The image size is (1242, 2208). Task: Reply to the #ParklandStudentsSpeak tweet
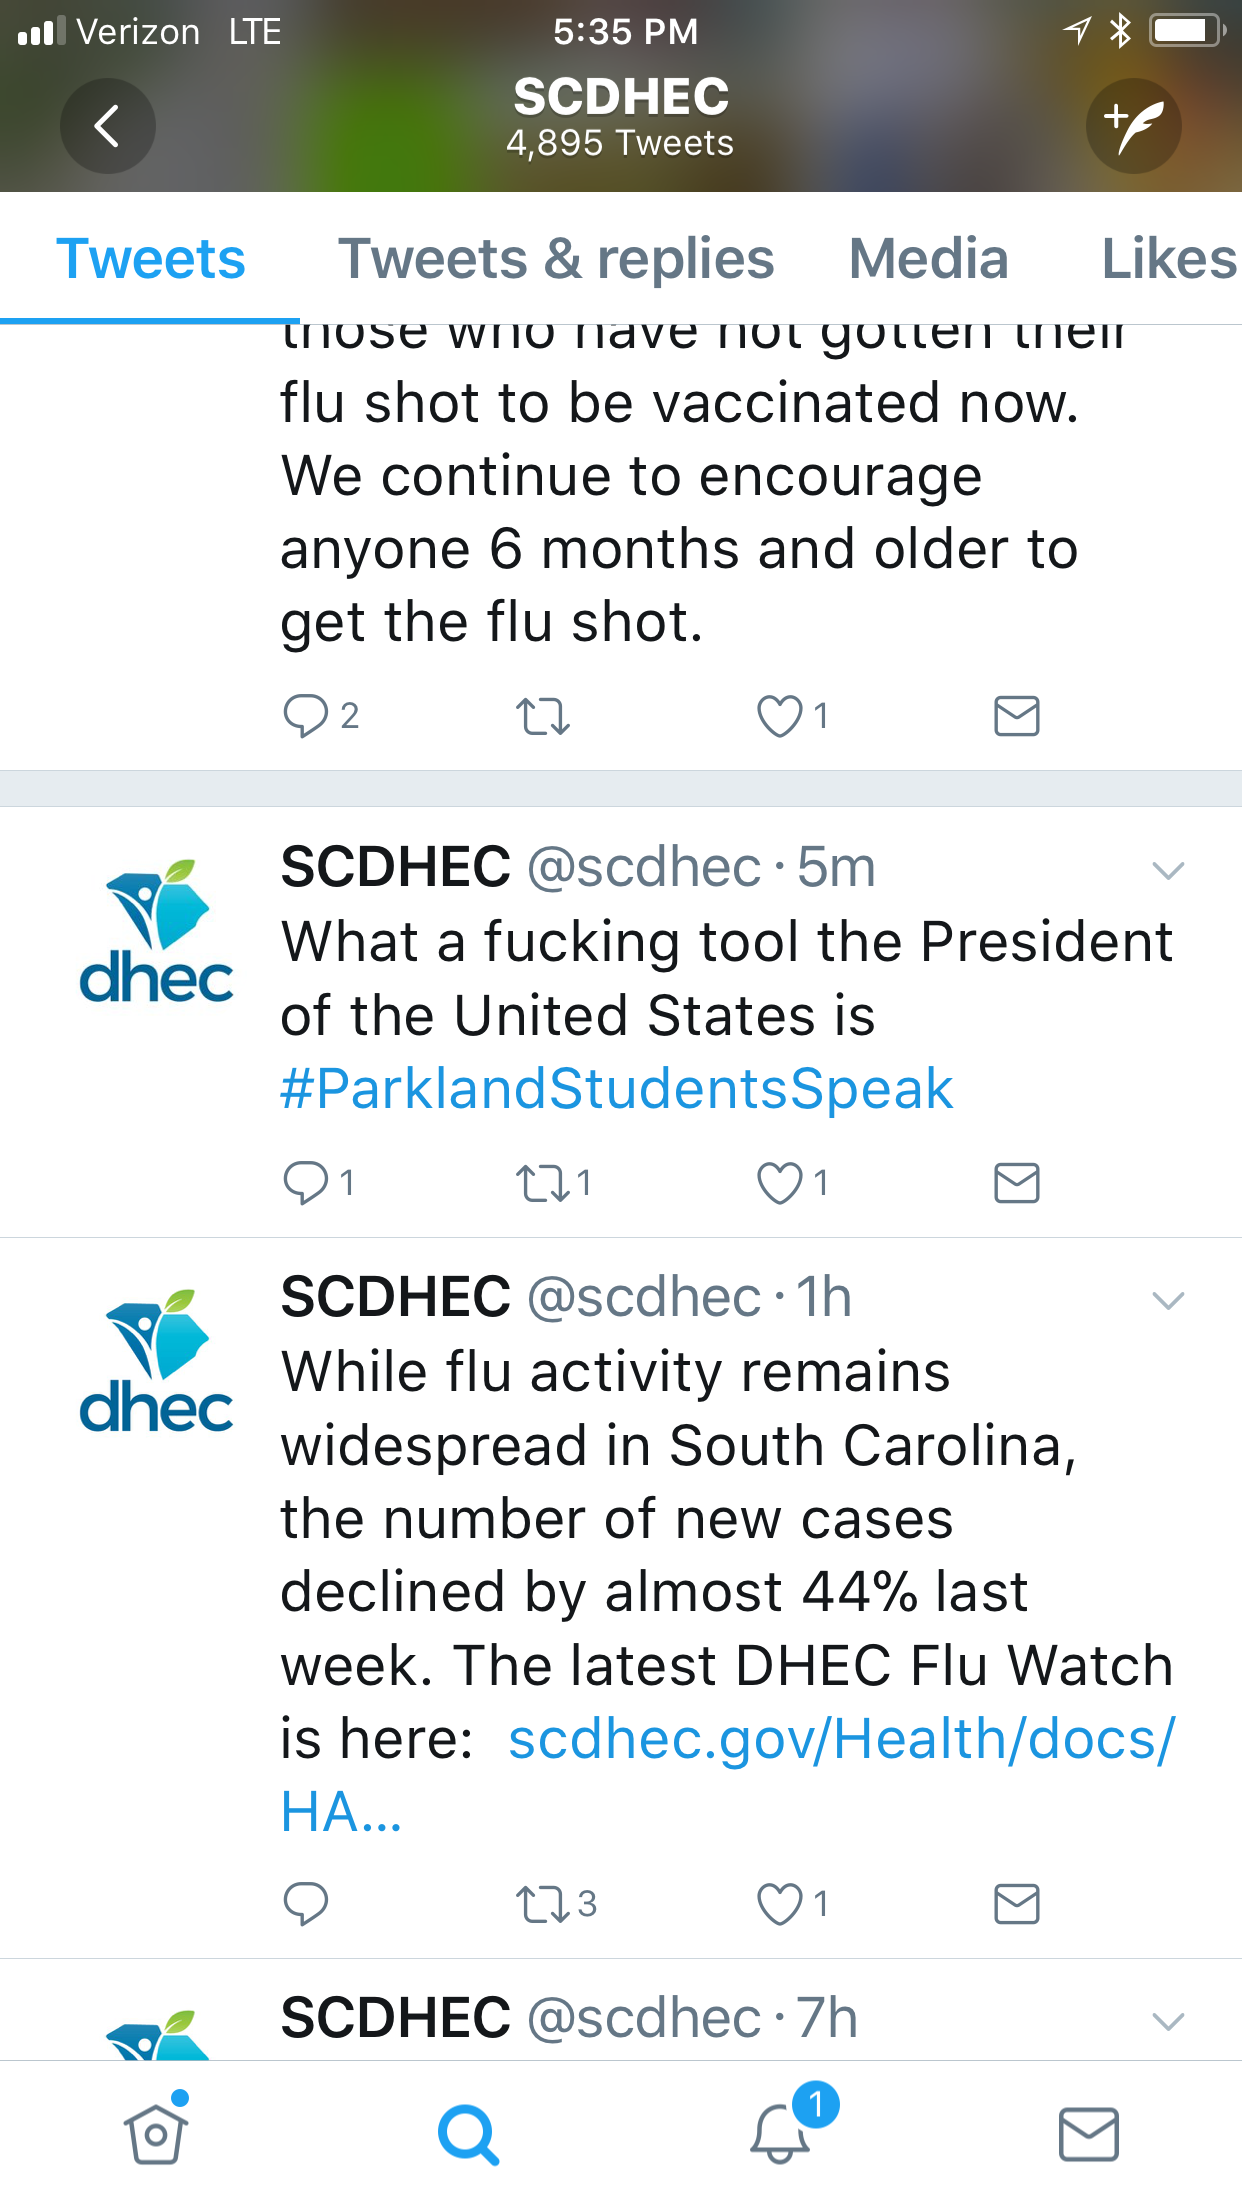(306, 1183)
